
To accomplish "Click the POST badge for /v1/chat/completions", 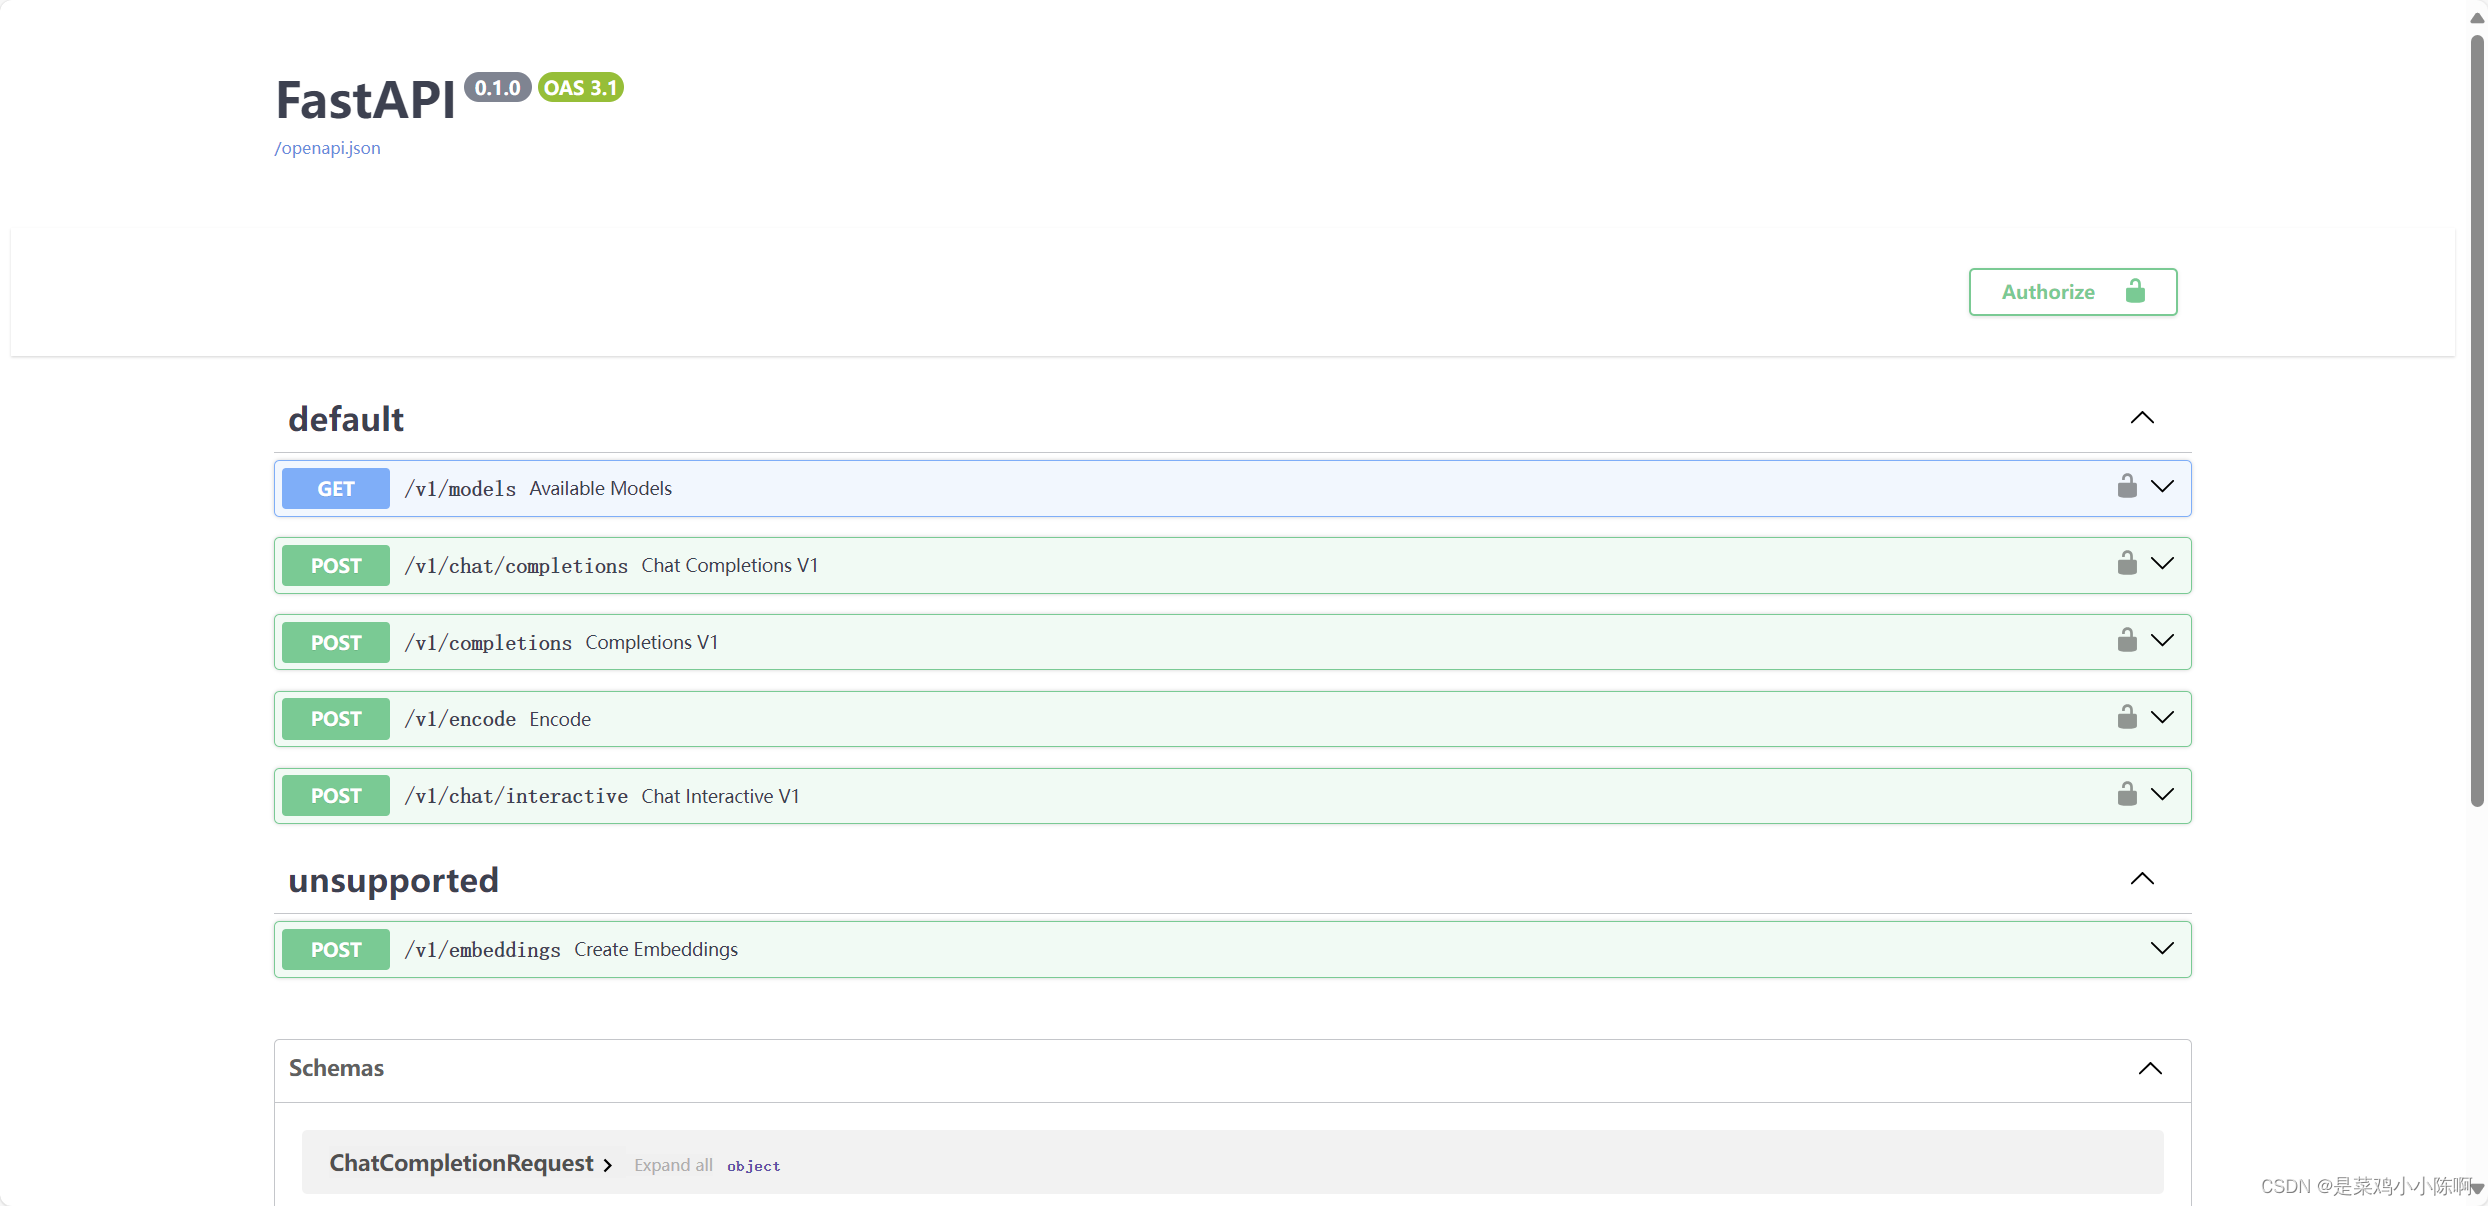I will click(336, 566).
